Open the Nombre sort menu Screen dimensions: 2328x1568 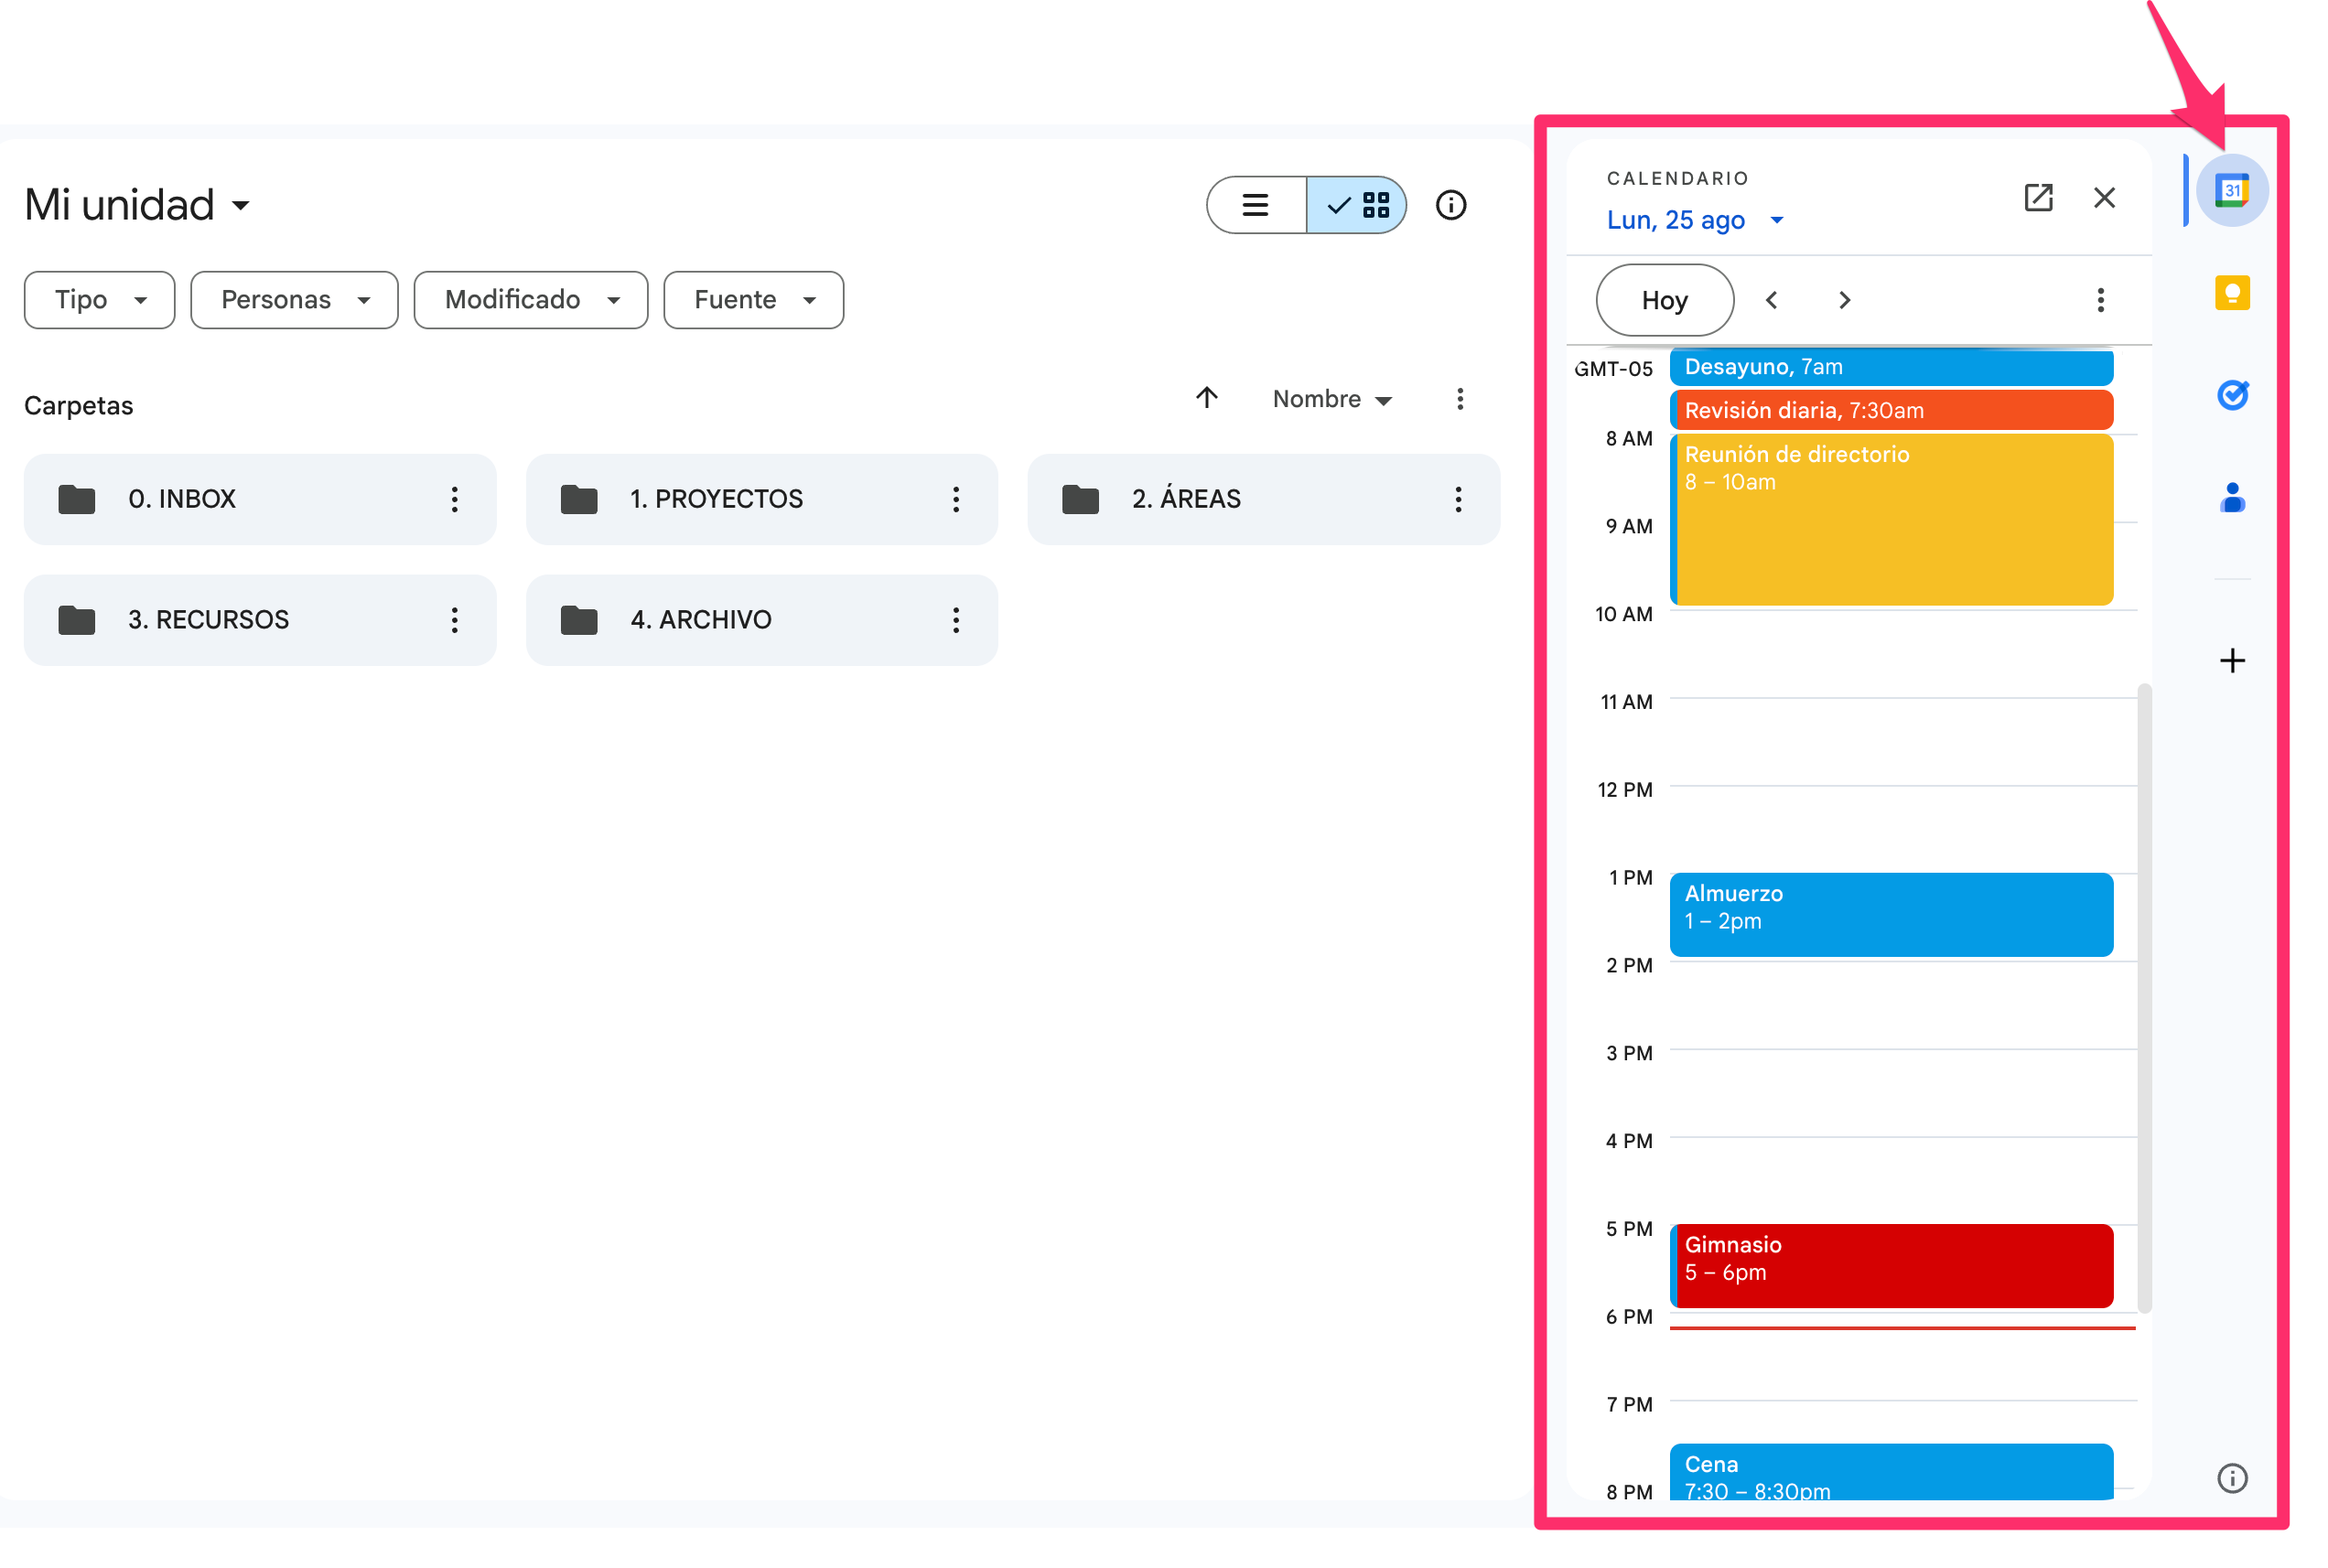[x=1331, y=399]
